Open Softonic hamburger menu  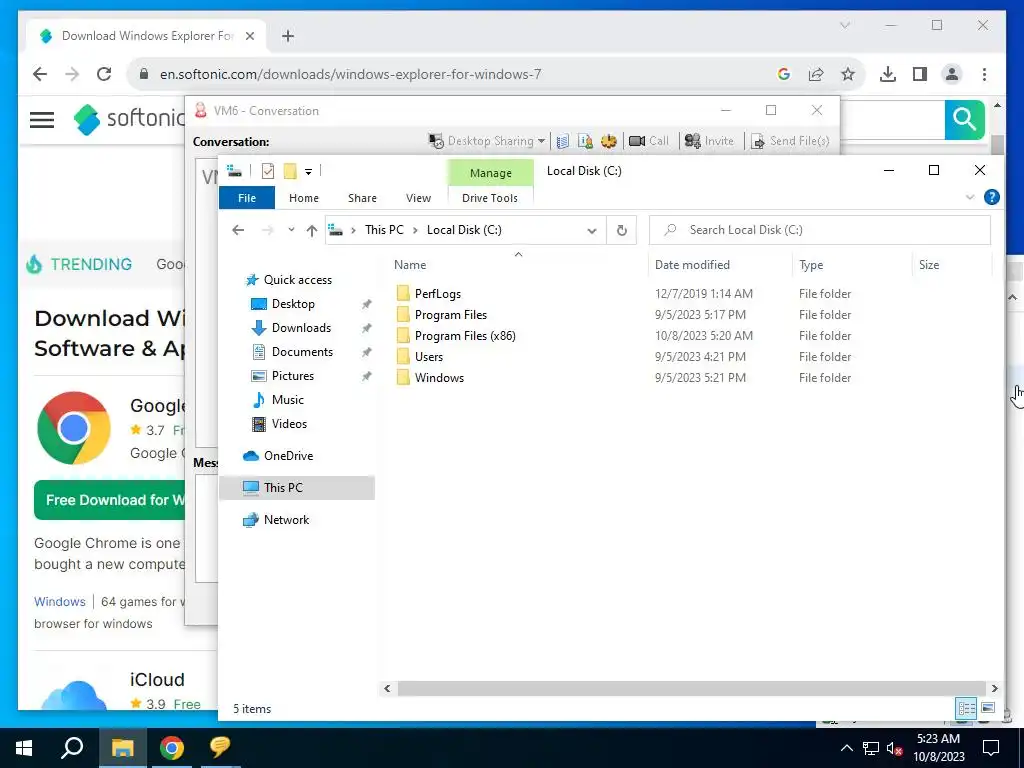tap(42, 120)
